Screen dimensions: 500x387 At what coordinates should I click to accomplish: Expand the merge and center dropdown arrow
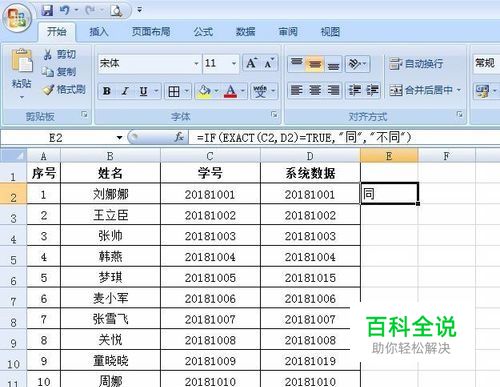tap(459, 90)
